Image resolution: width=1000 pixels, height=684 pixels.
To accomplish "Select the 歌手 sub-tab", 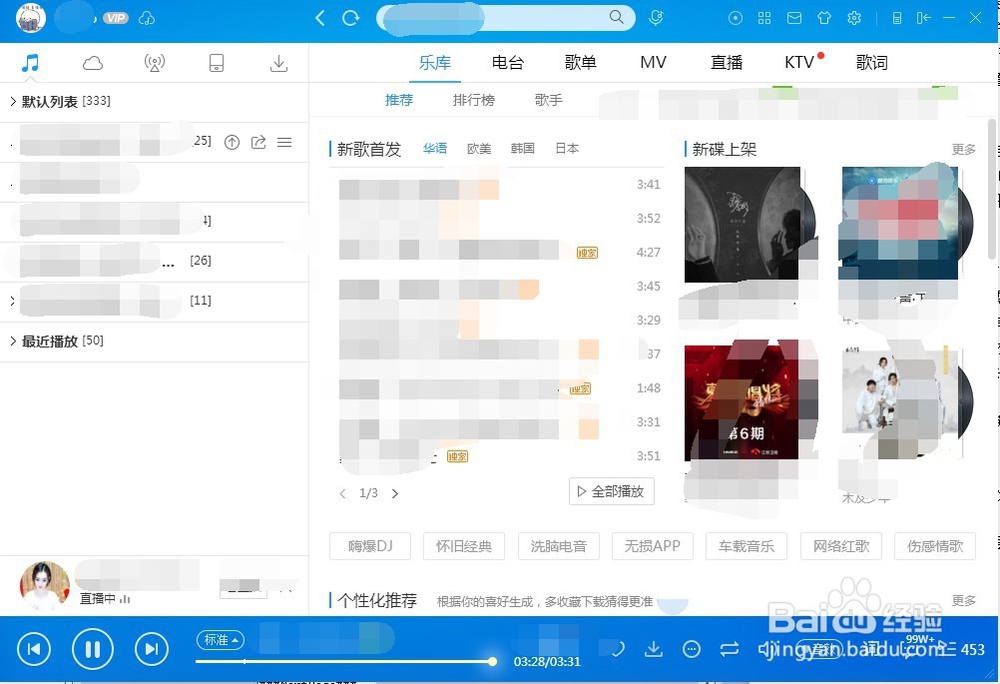I will tap(548, 100).
